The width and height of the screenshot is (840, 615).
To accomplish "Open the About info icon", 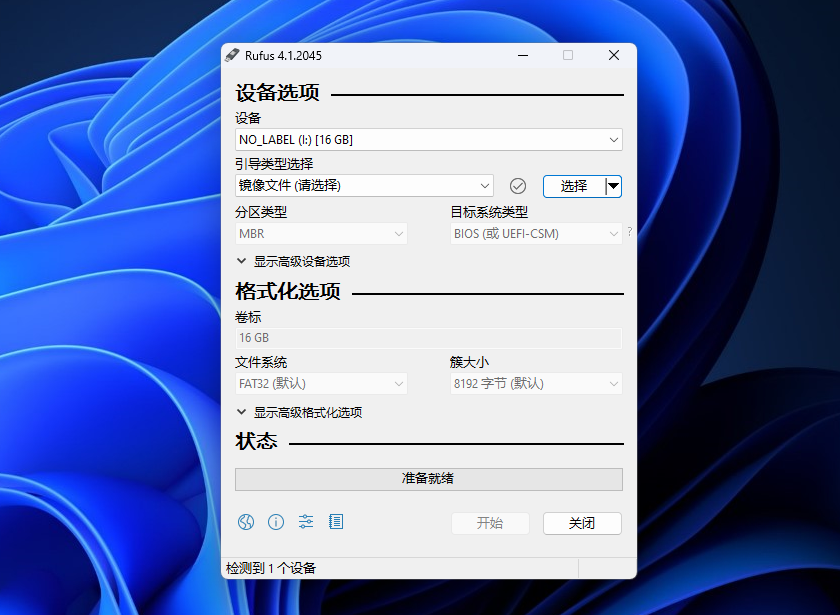I will (x=276, y=522).
